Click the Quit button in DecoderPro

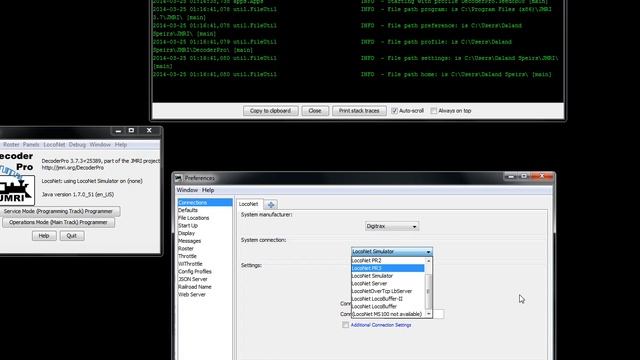pyautogui.click(x=71, y=236)
